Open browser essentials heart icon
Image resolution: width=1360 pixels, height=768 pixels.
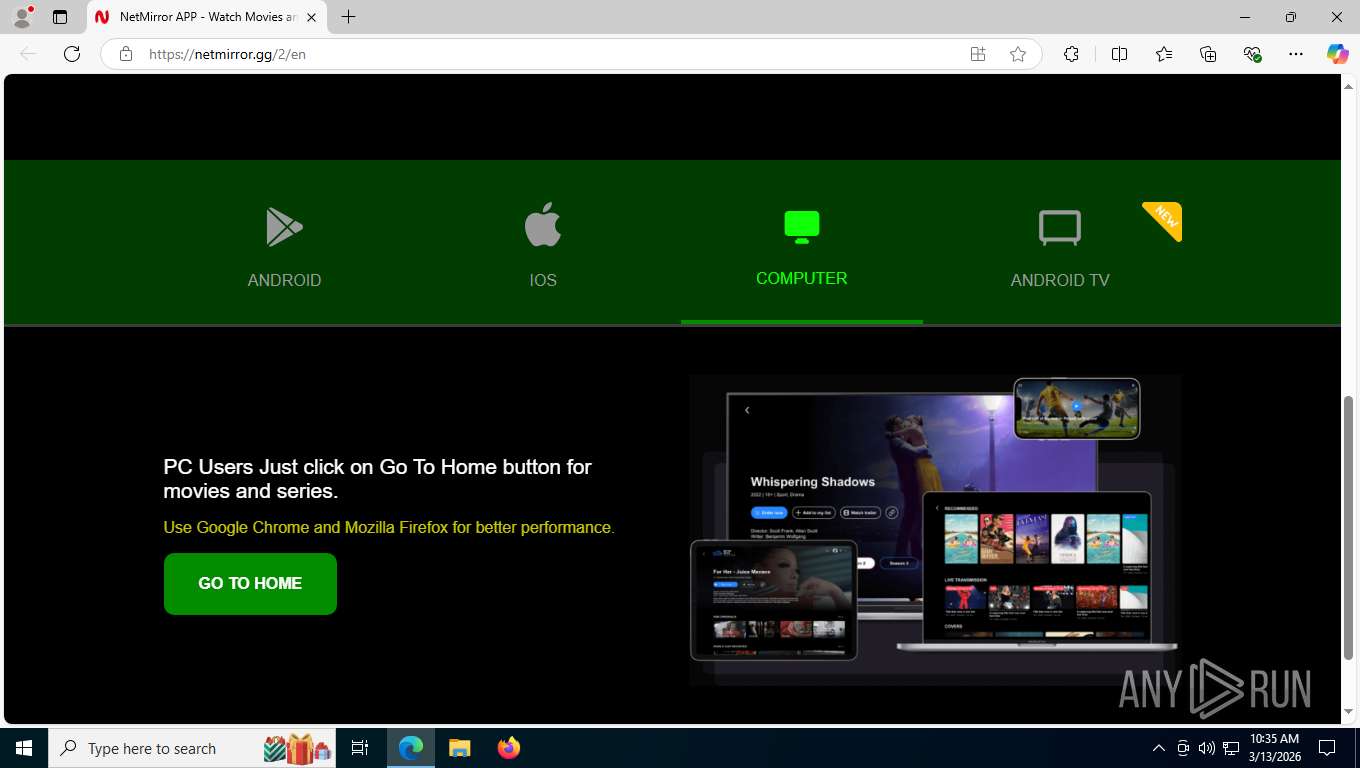[x=1252, y=54]
